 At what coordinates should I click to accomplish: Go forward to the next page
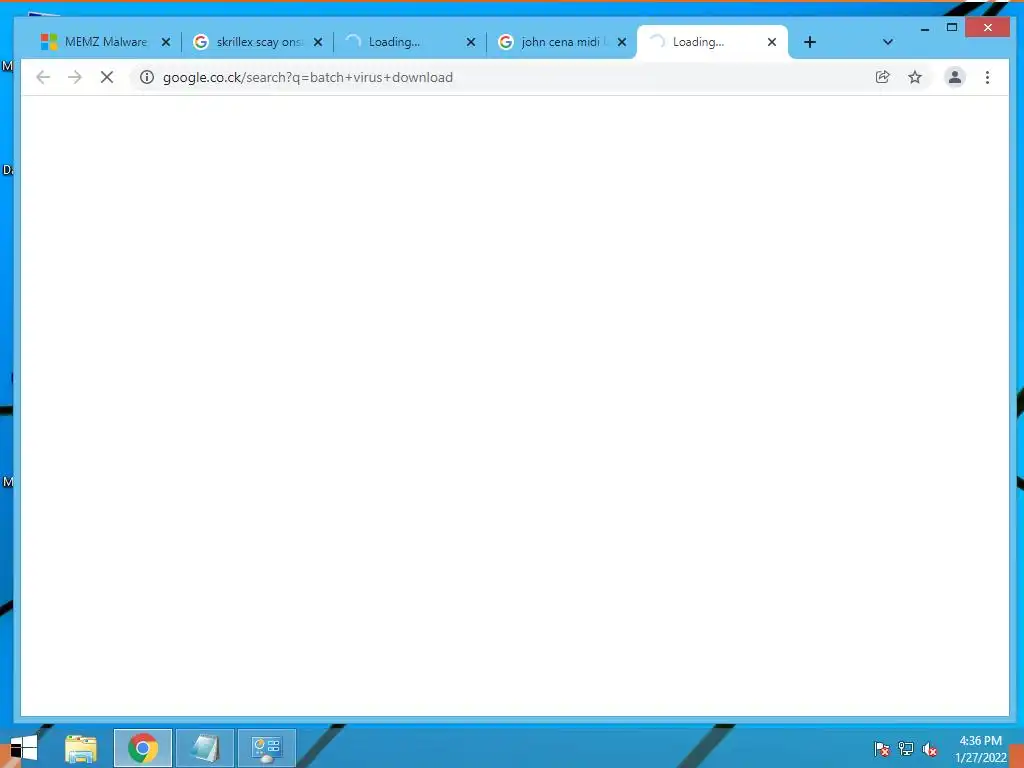pyautogui.click(x=74, y=77)
